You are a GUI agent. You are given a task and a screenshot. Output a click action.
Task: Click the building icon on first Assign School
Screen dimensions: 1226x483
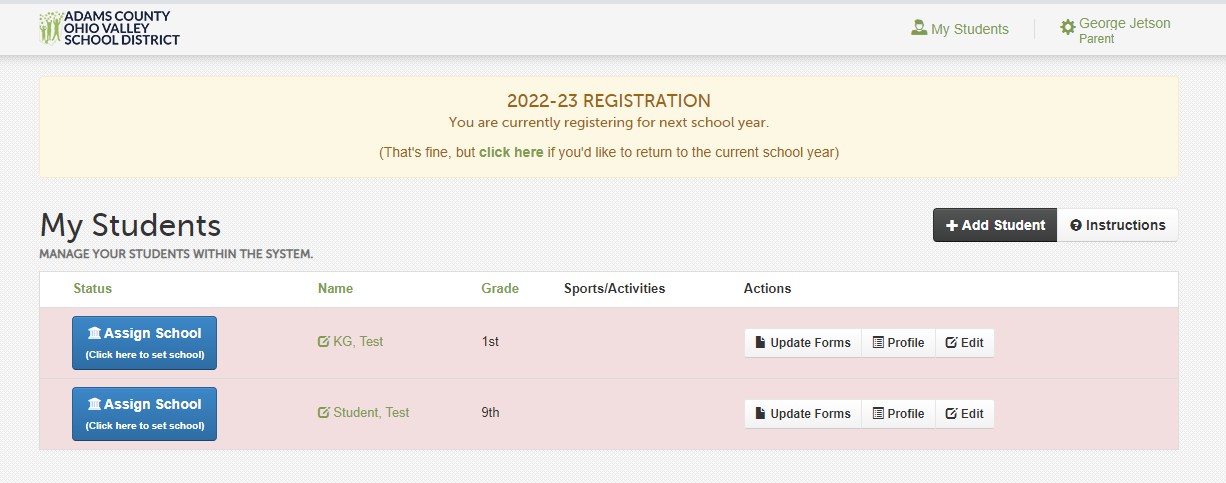pyautogui.click(x=94, y=333)
